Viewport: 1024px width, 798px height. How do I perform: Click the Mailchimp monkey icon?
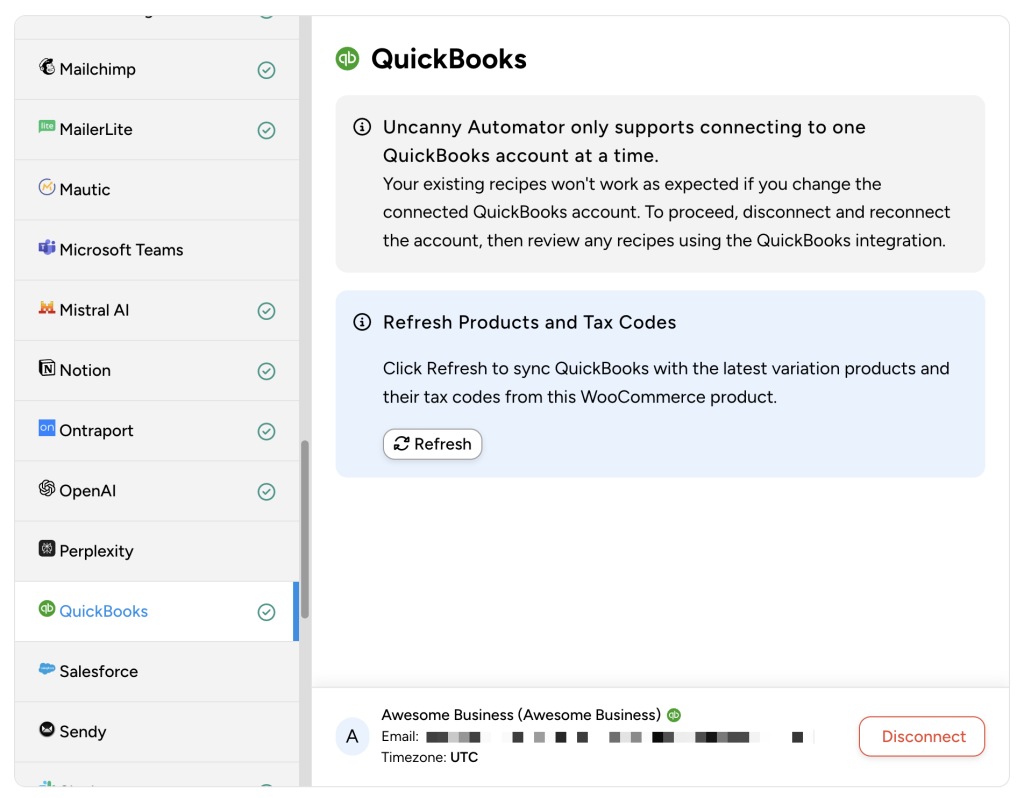tap(47, 69)
